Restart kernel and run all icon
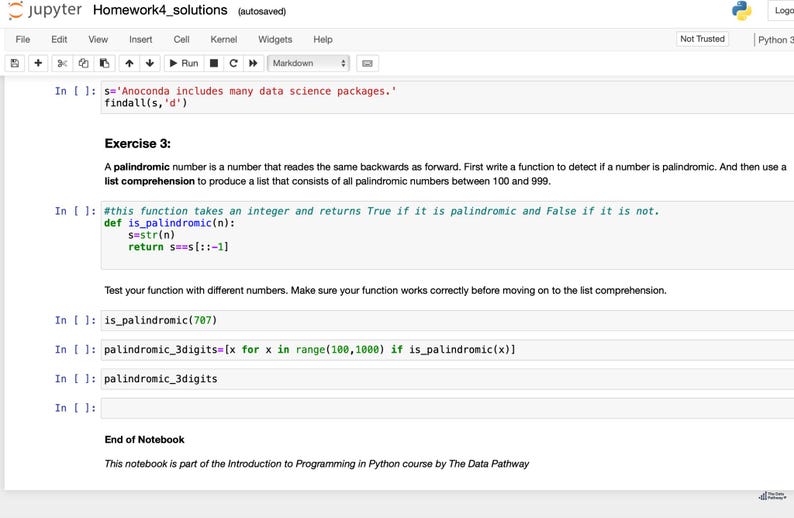The width and height of the screenshot is (794, 518). tap(253, 63)
